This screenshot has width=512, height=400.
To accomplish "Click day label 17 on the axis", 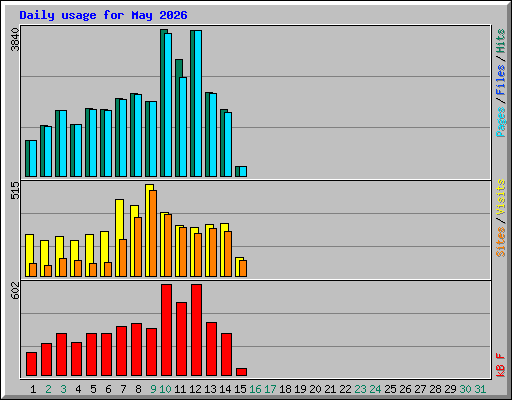I will (270, 389).
